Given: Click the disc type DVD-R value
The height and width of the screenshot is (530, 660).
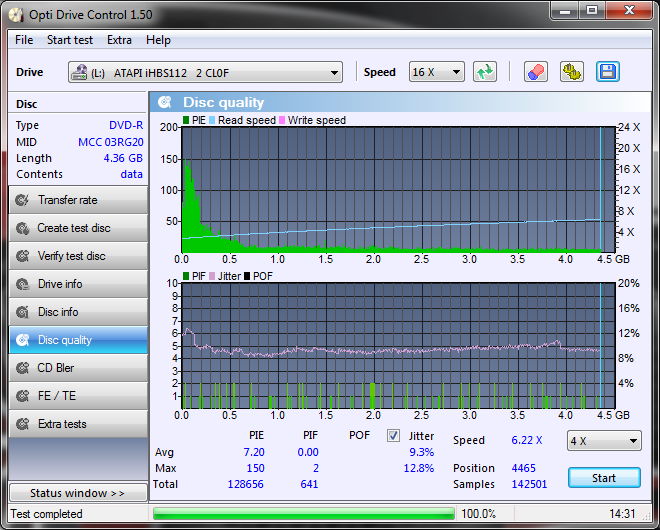Looking at the screenshot, I should [x=126, y=125].
